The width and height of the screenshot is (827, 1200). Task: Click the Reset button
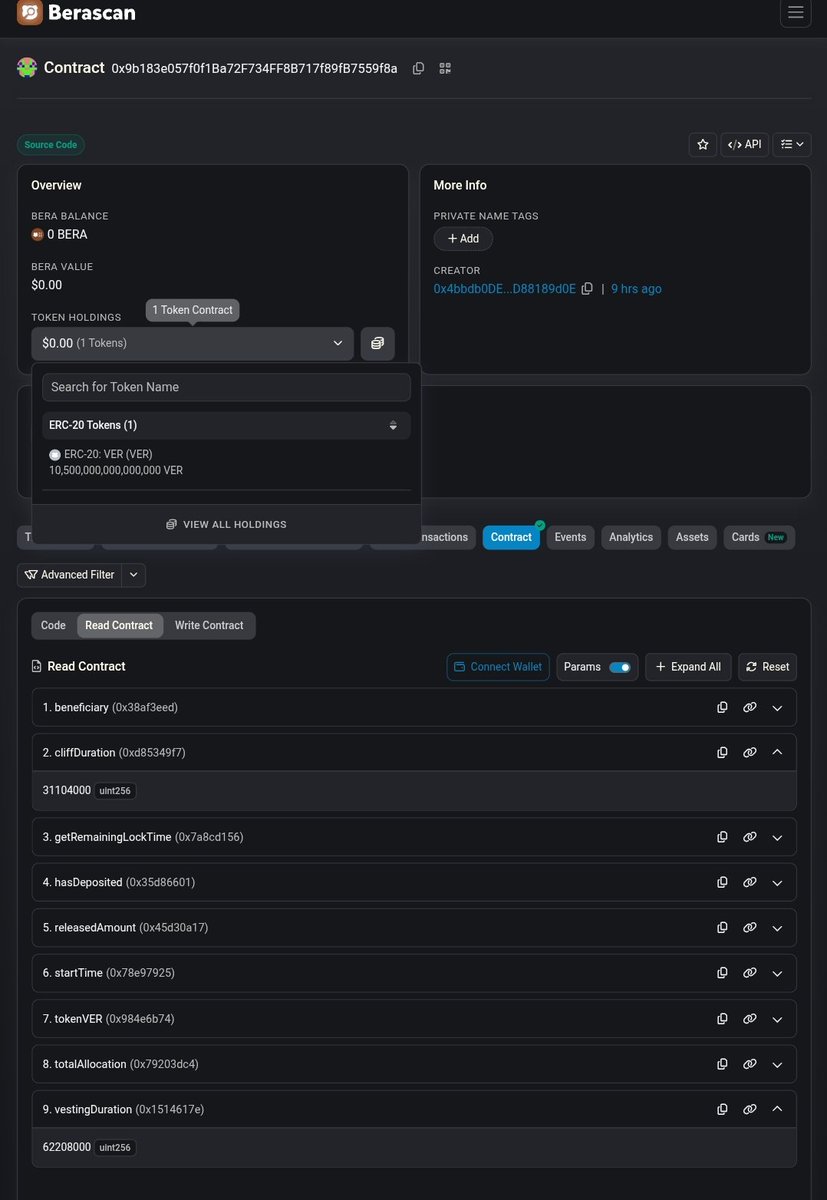[x=767, y=667]
